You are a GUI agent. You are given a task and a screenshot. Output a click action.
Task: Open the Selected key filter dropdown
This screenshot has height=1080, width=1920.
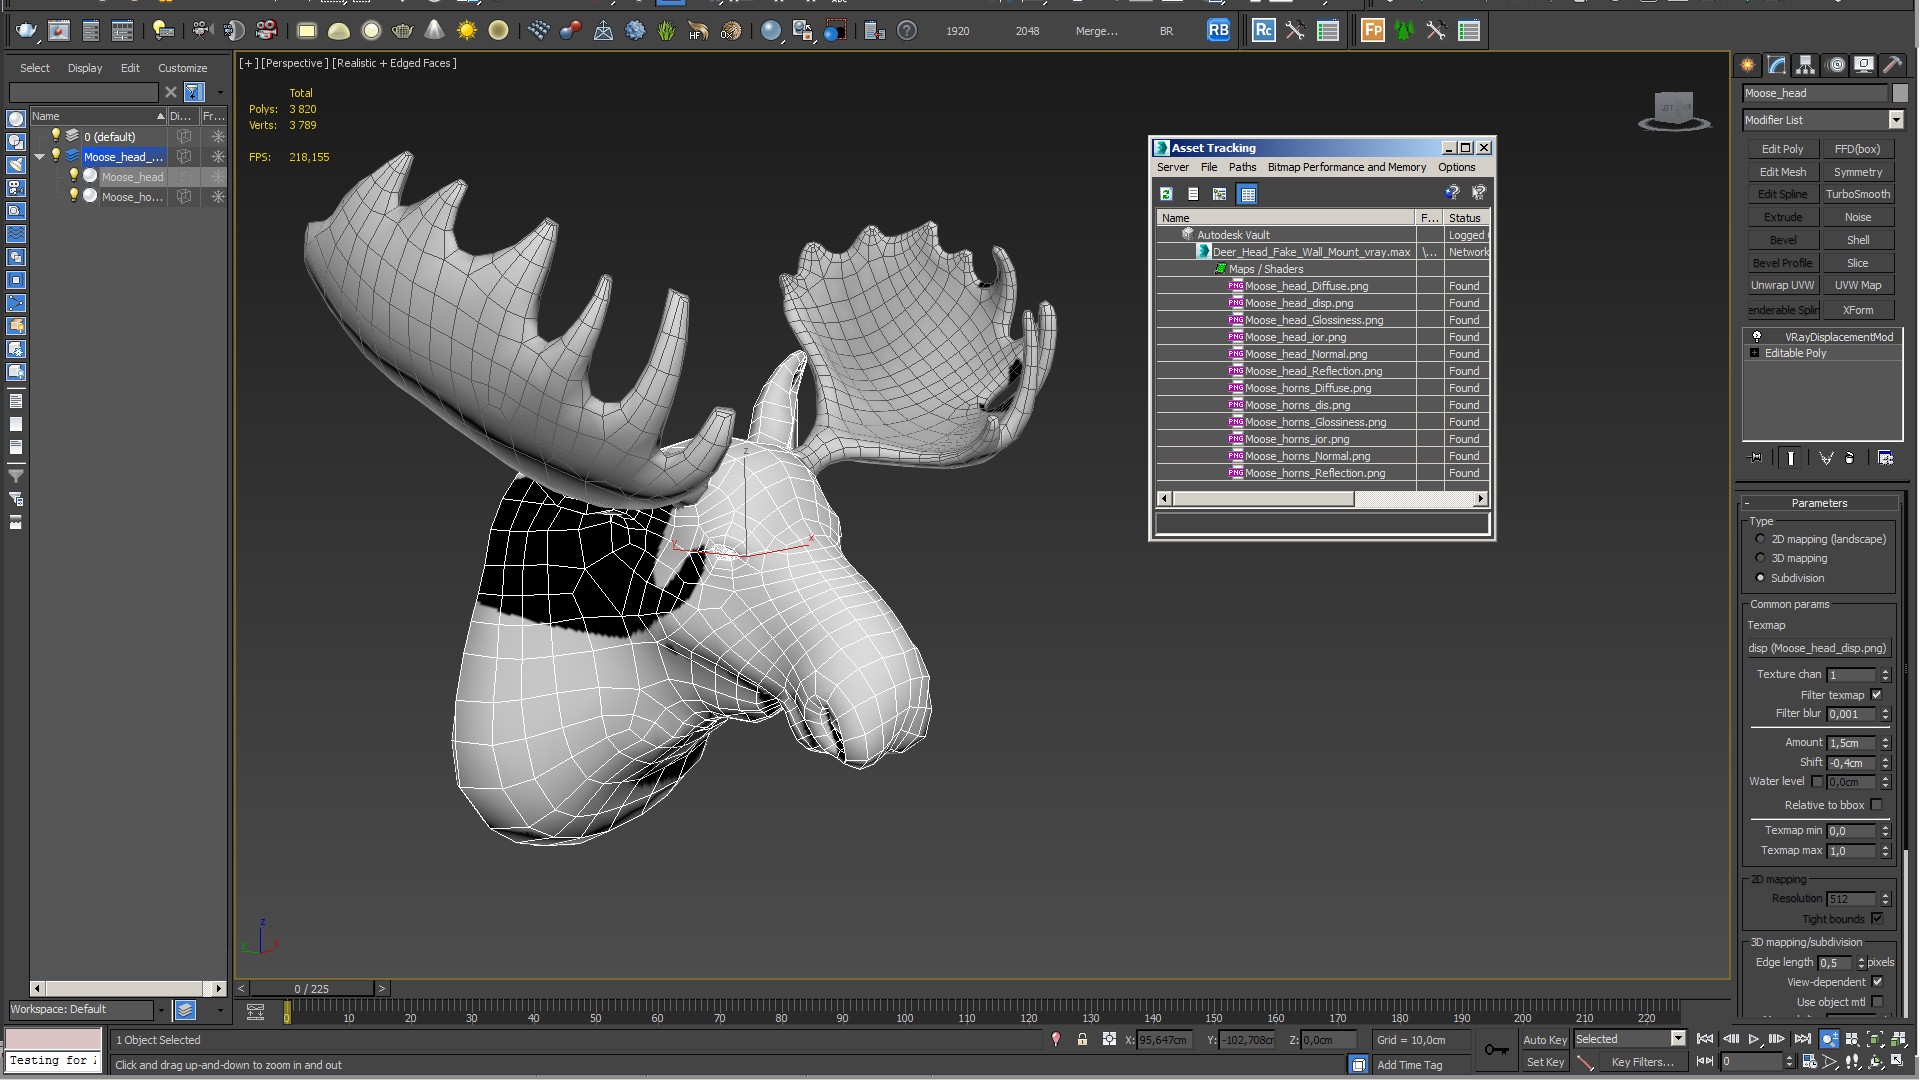tap(1678, 1039)
